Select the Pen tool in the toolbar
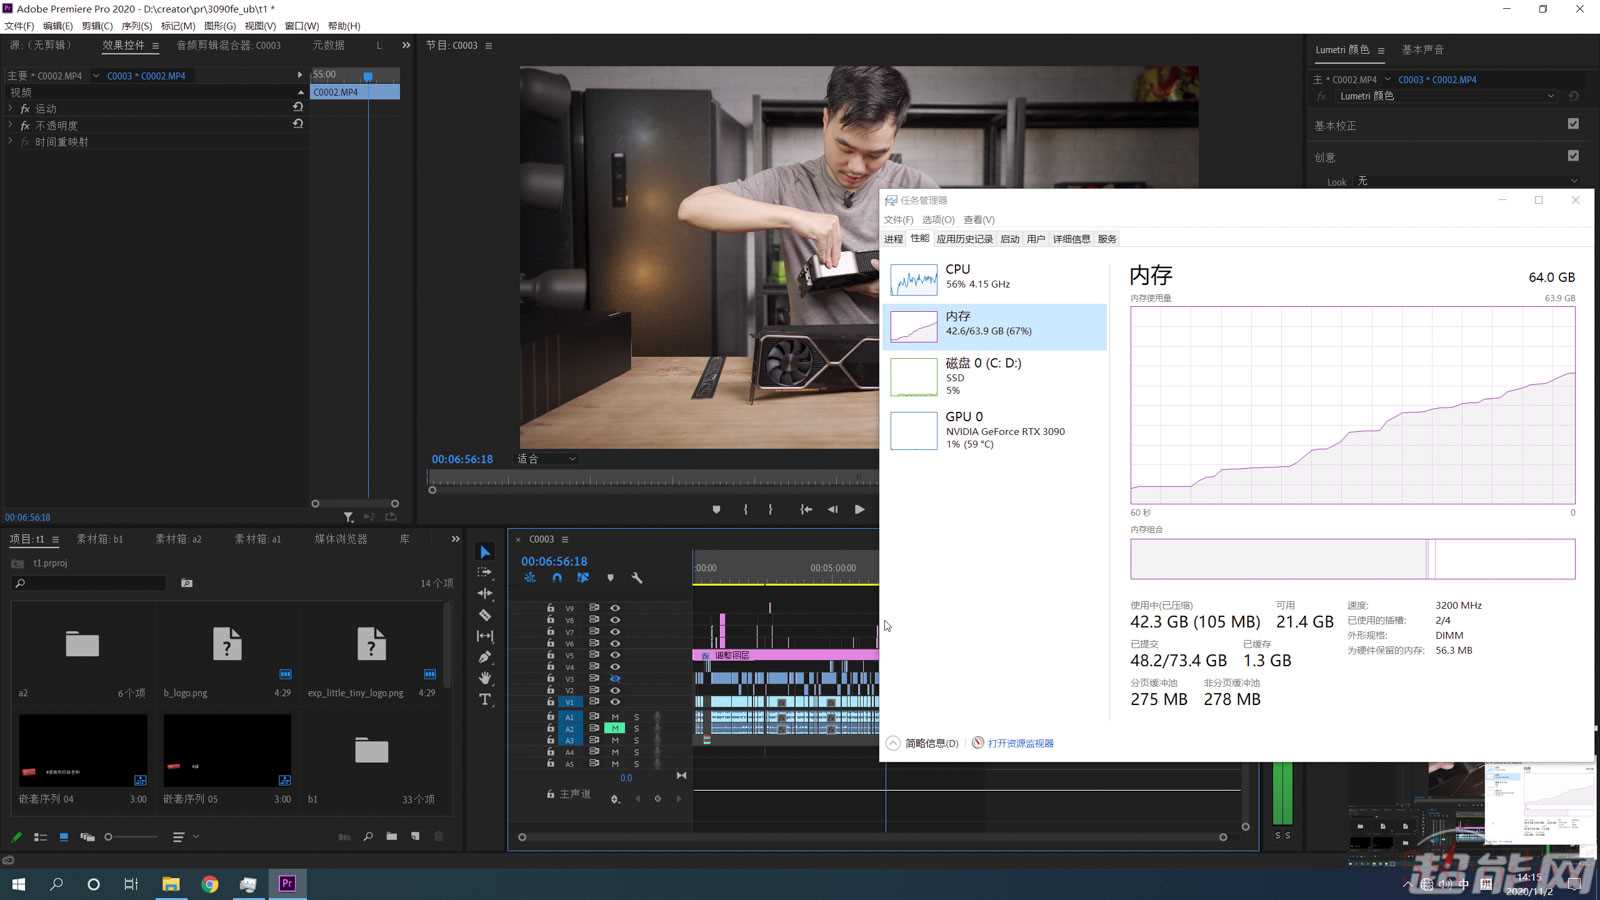This screenshot has height=900, width=1600. click(485, 657)
